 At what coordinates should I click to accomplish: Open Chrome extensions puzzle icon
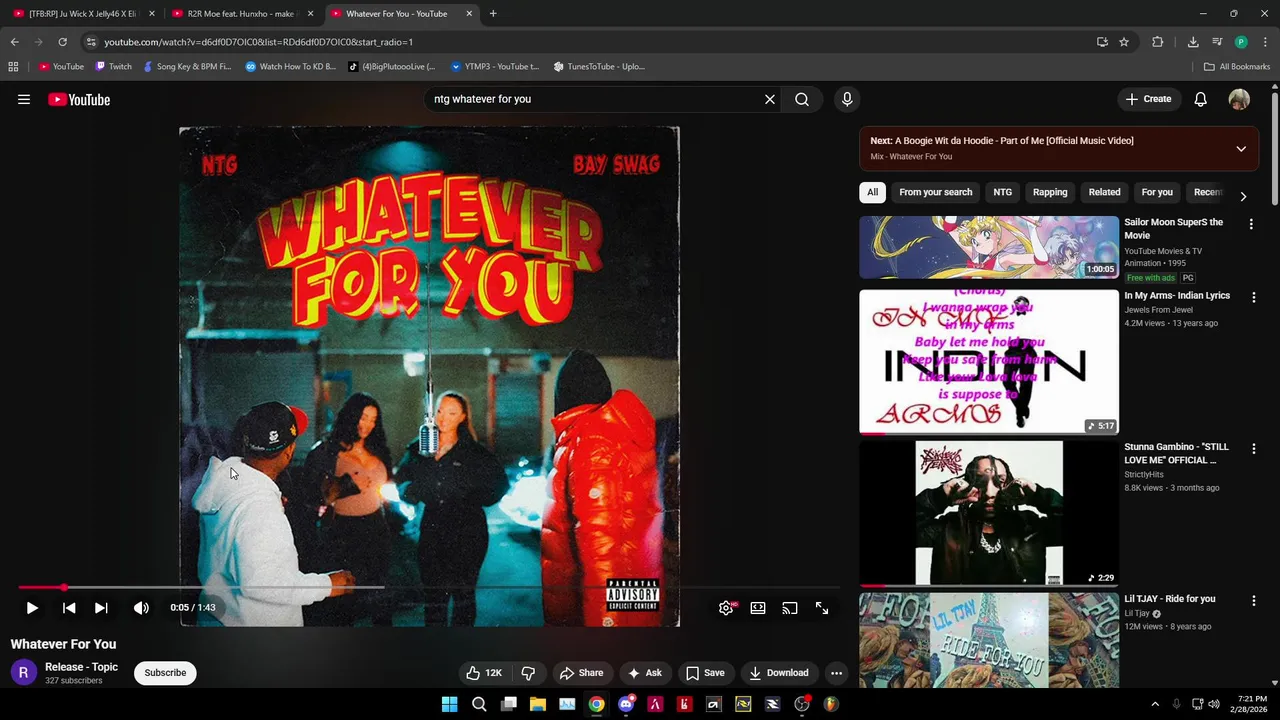pyautogui.click(x=1158, y=42)
